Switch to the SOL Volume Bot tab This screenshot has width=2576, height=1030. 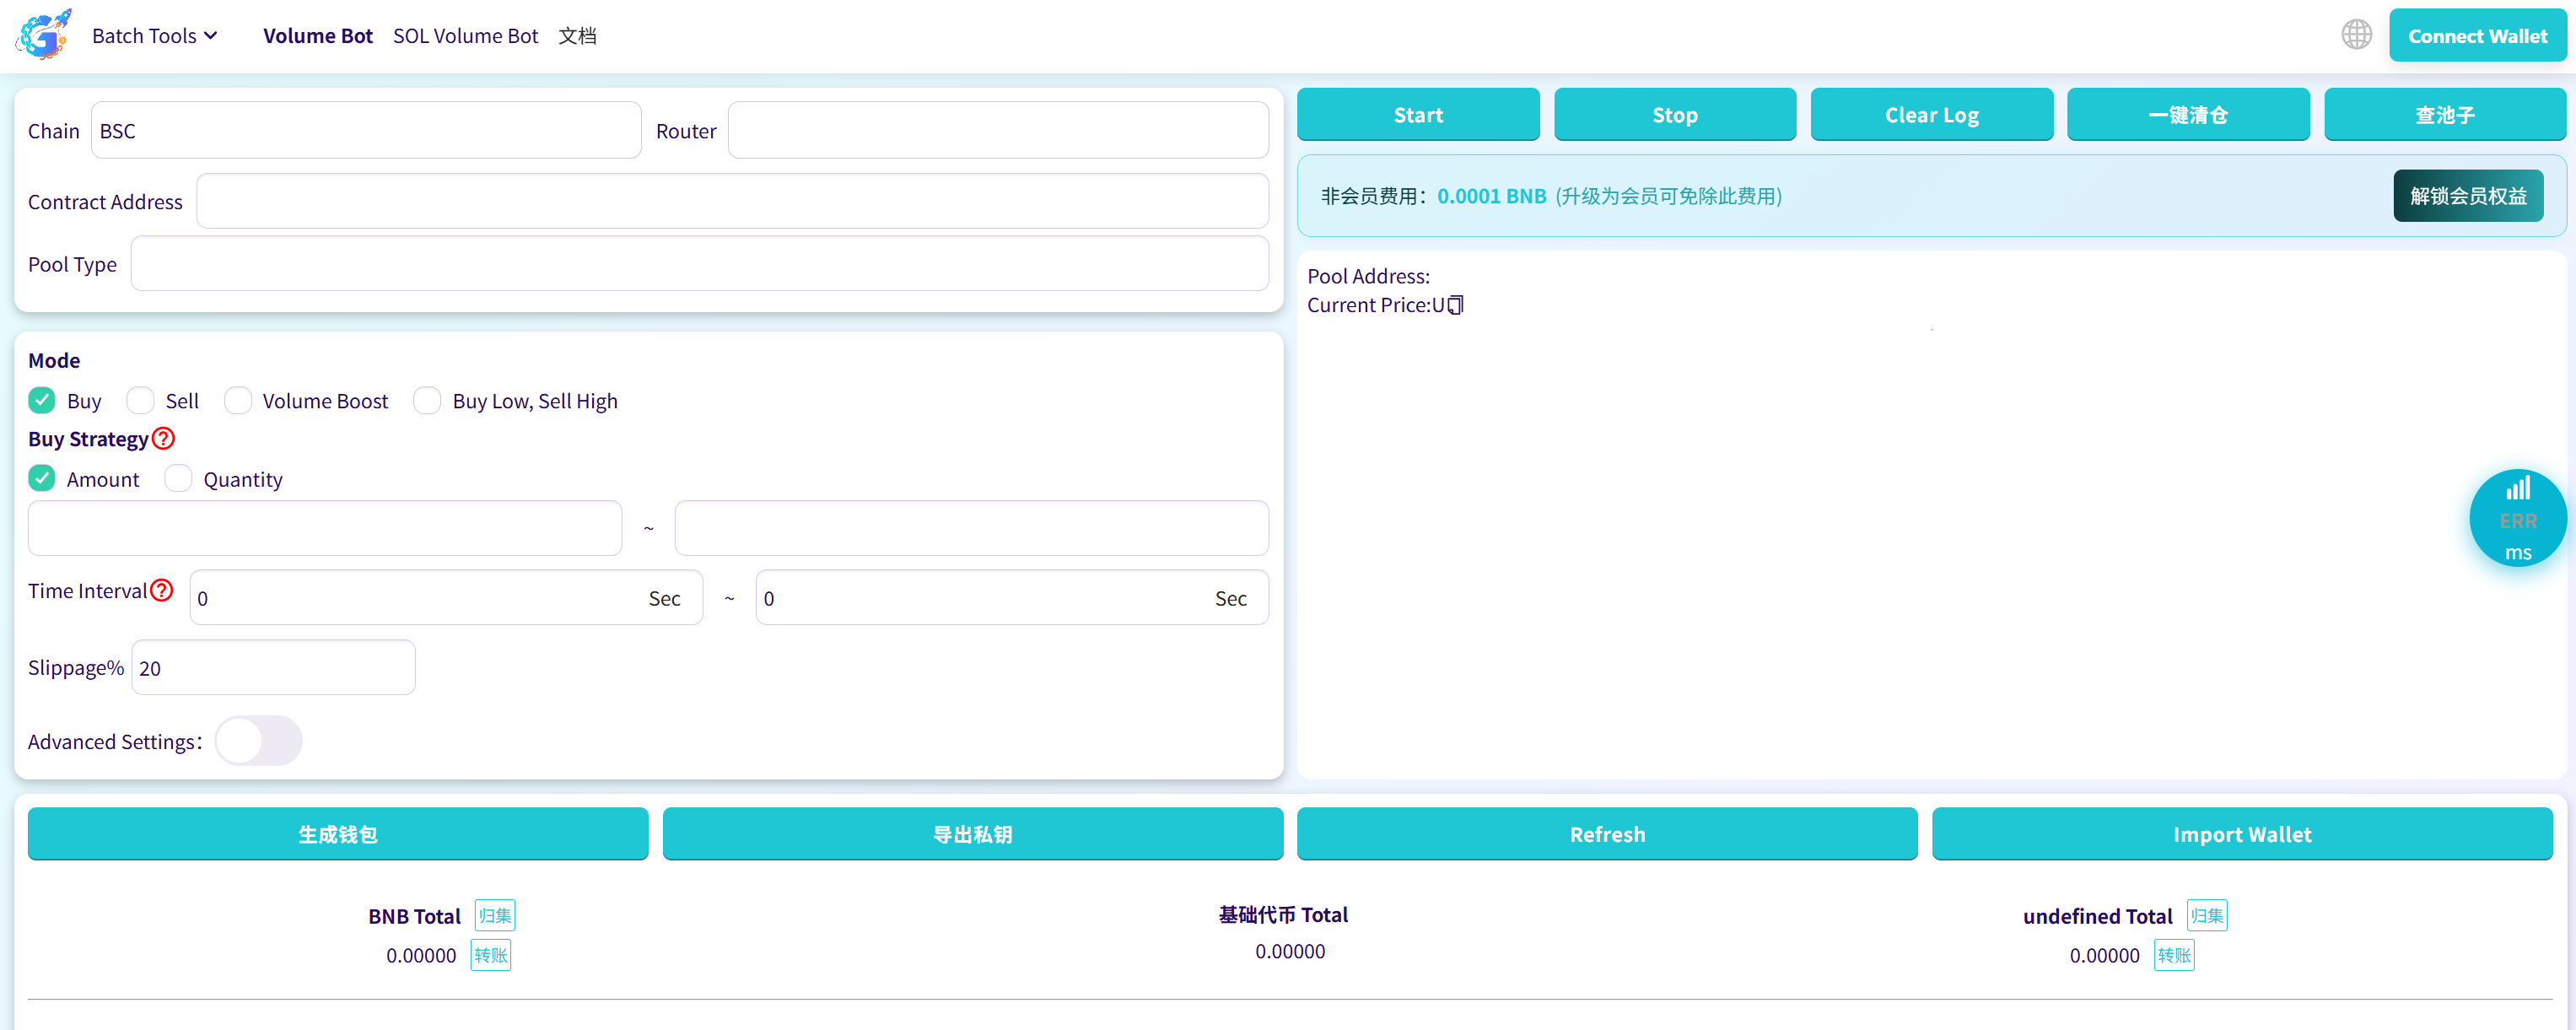pos(465,36)
